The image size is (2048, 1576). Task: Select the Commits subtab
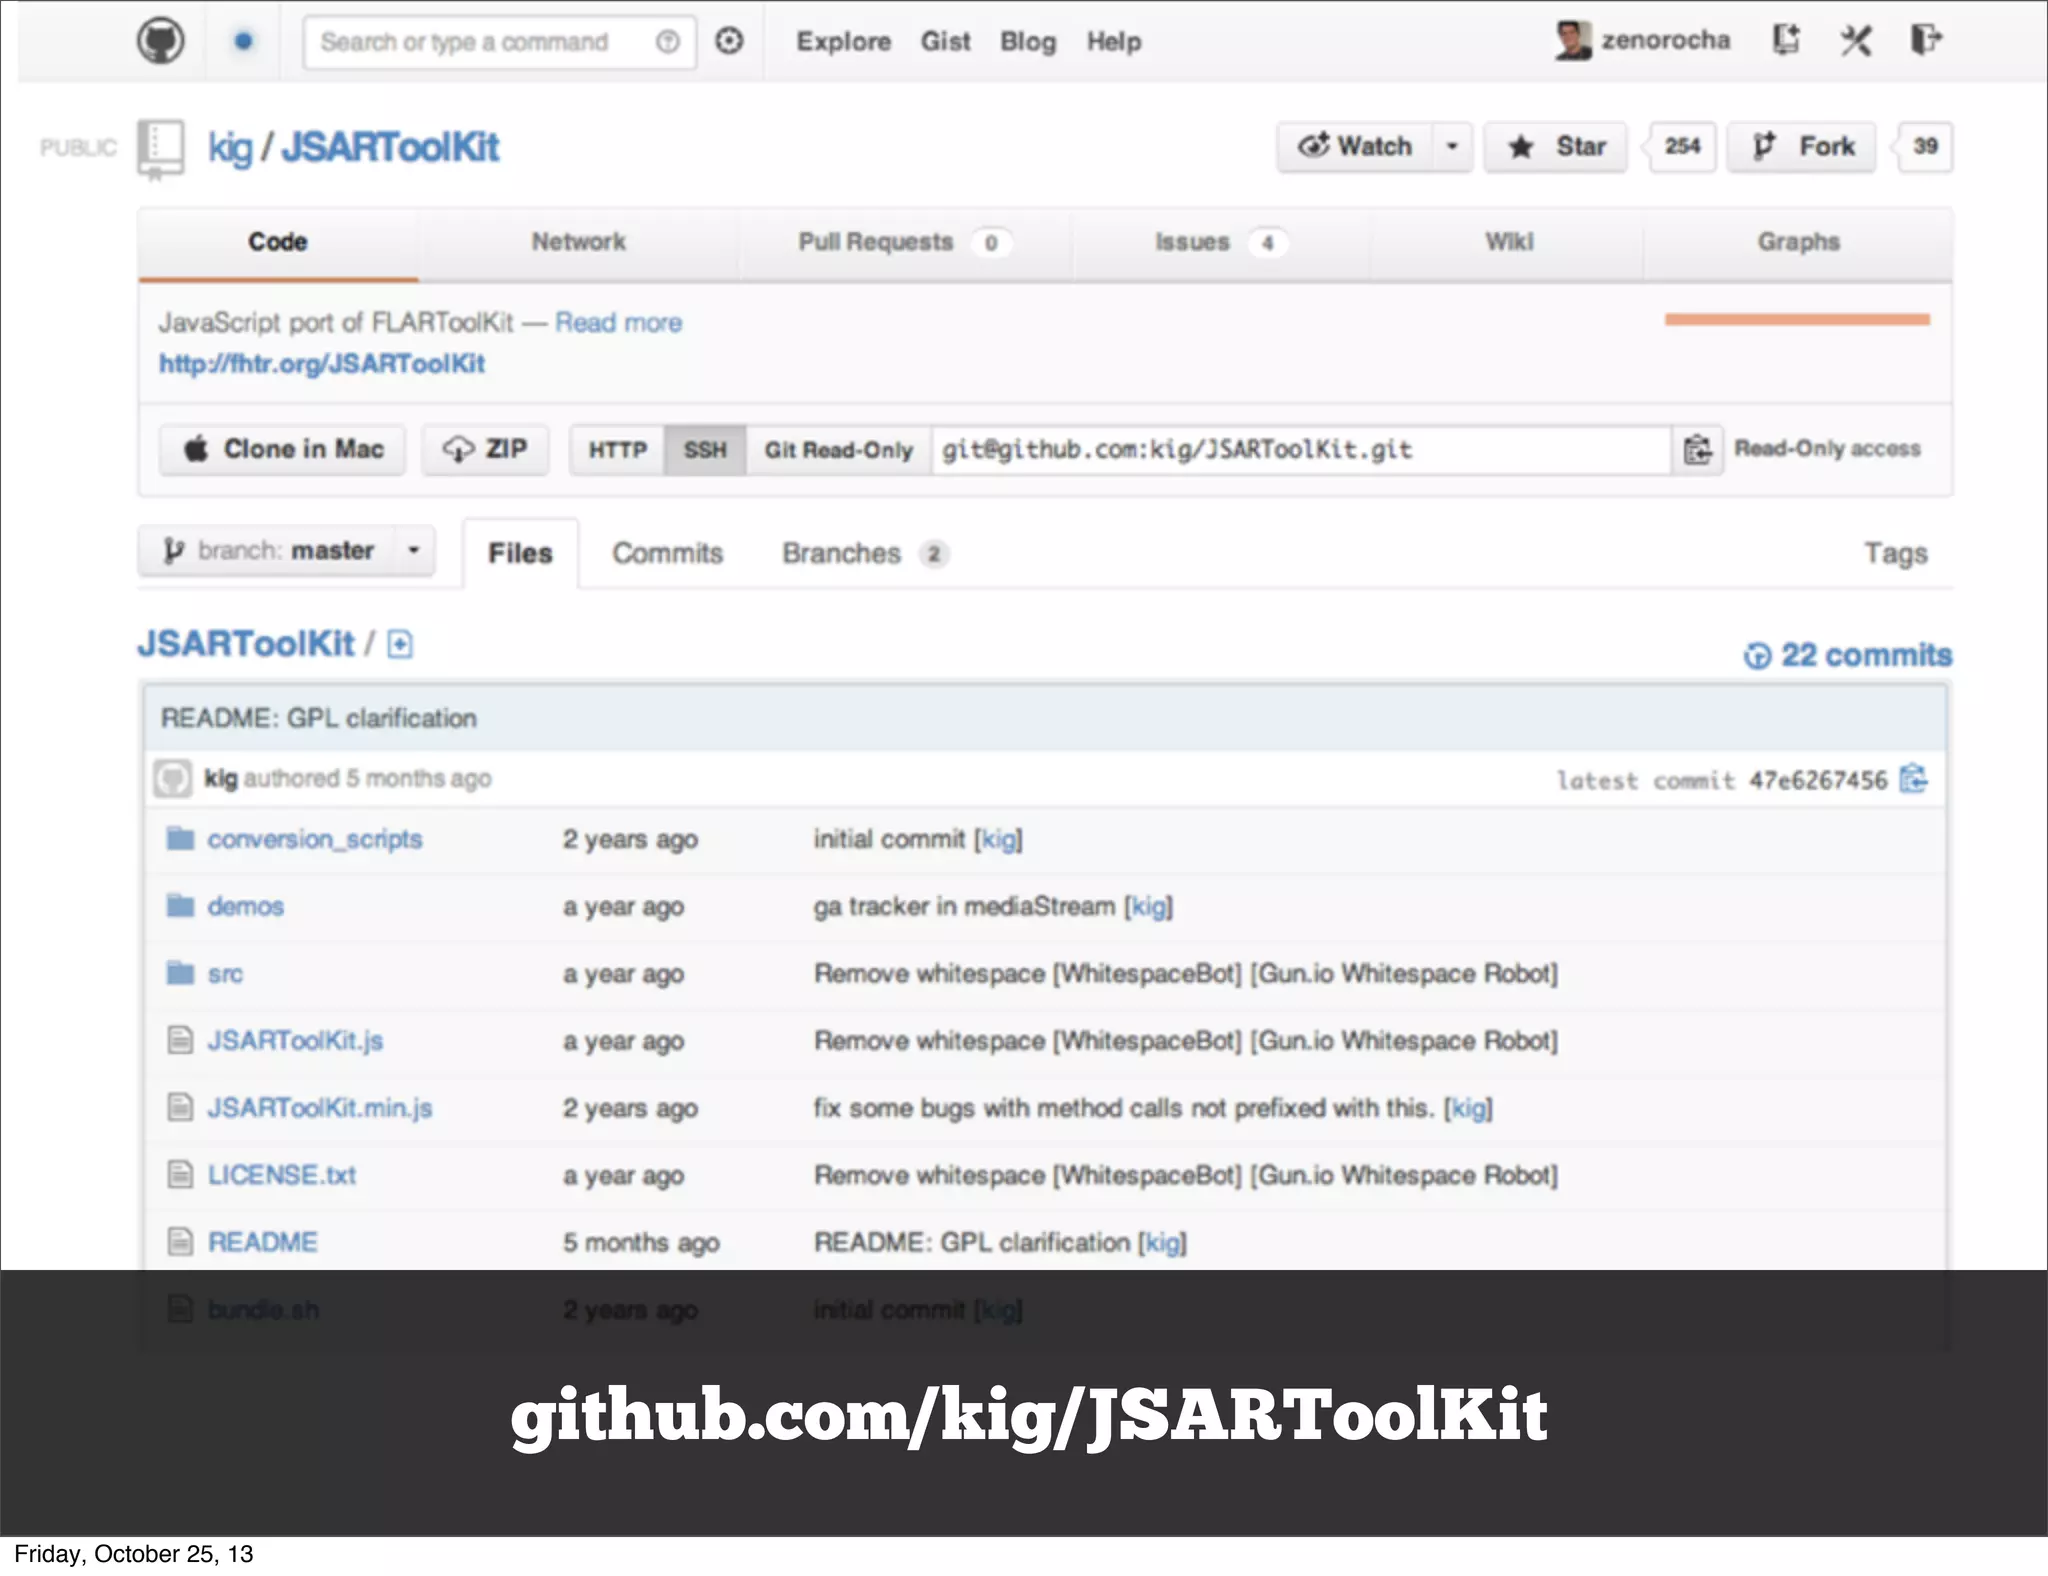coord(667,553)
